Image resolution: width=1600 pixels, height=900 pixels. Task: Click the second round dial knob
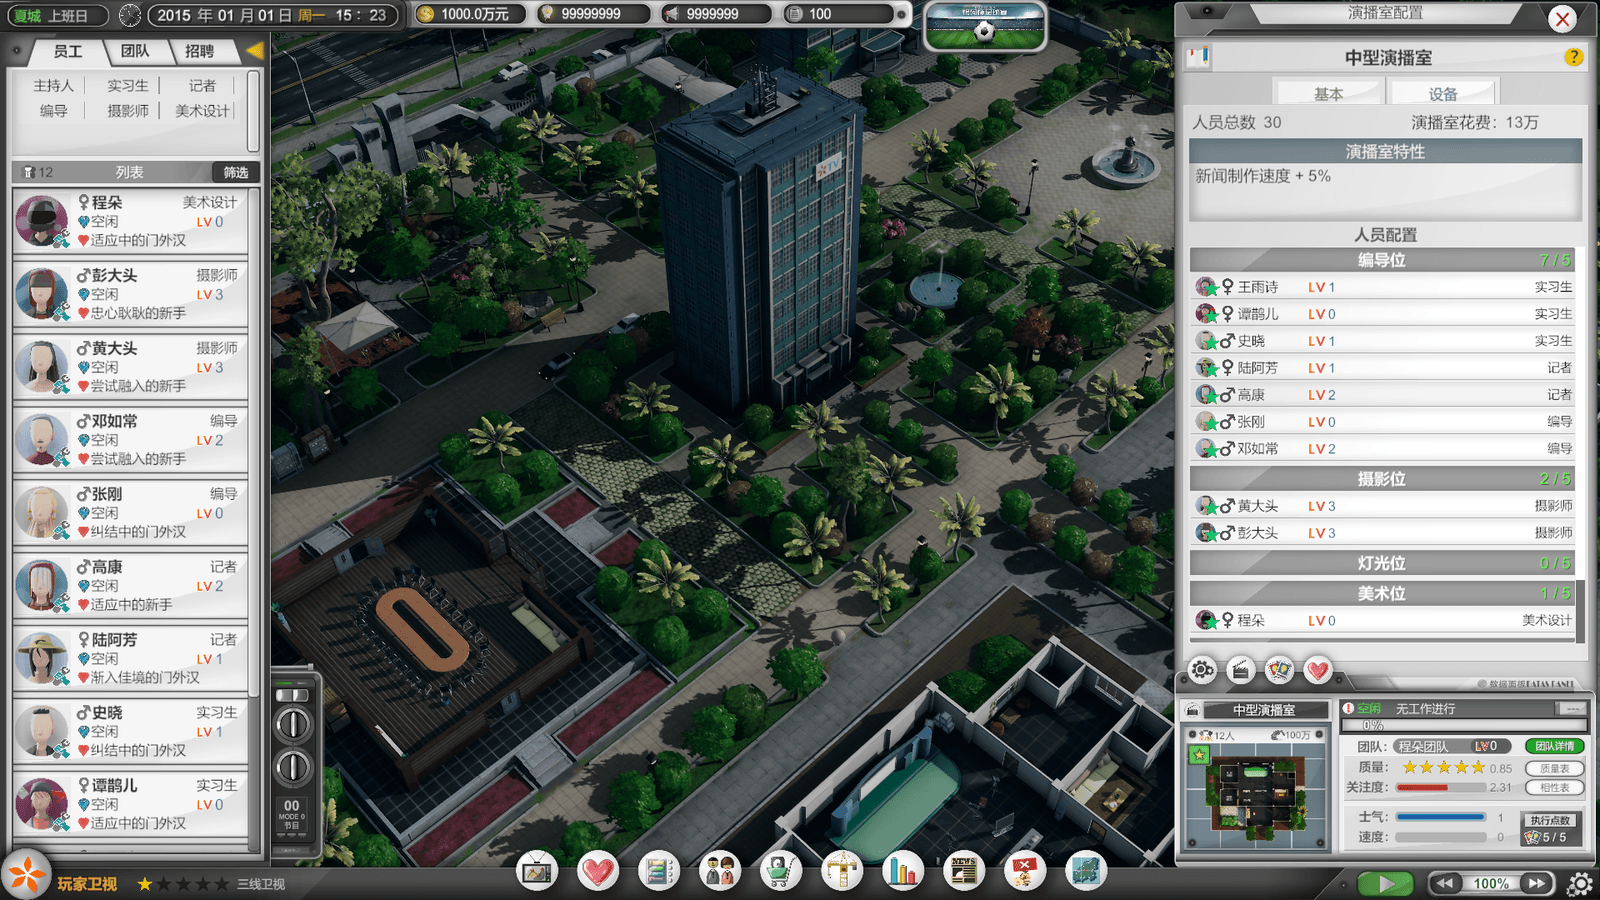pos(293,767)
